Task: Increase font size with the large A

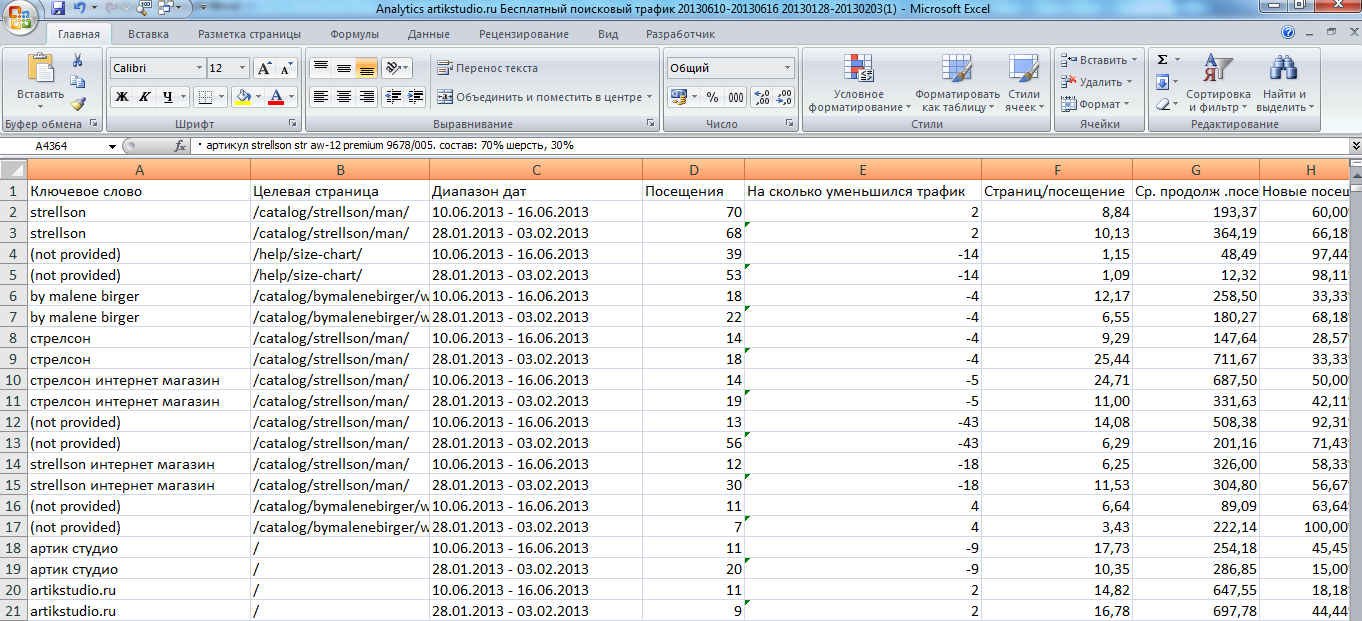Action: (x=264, y=68)
